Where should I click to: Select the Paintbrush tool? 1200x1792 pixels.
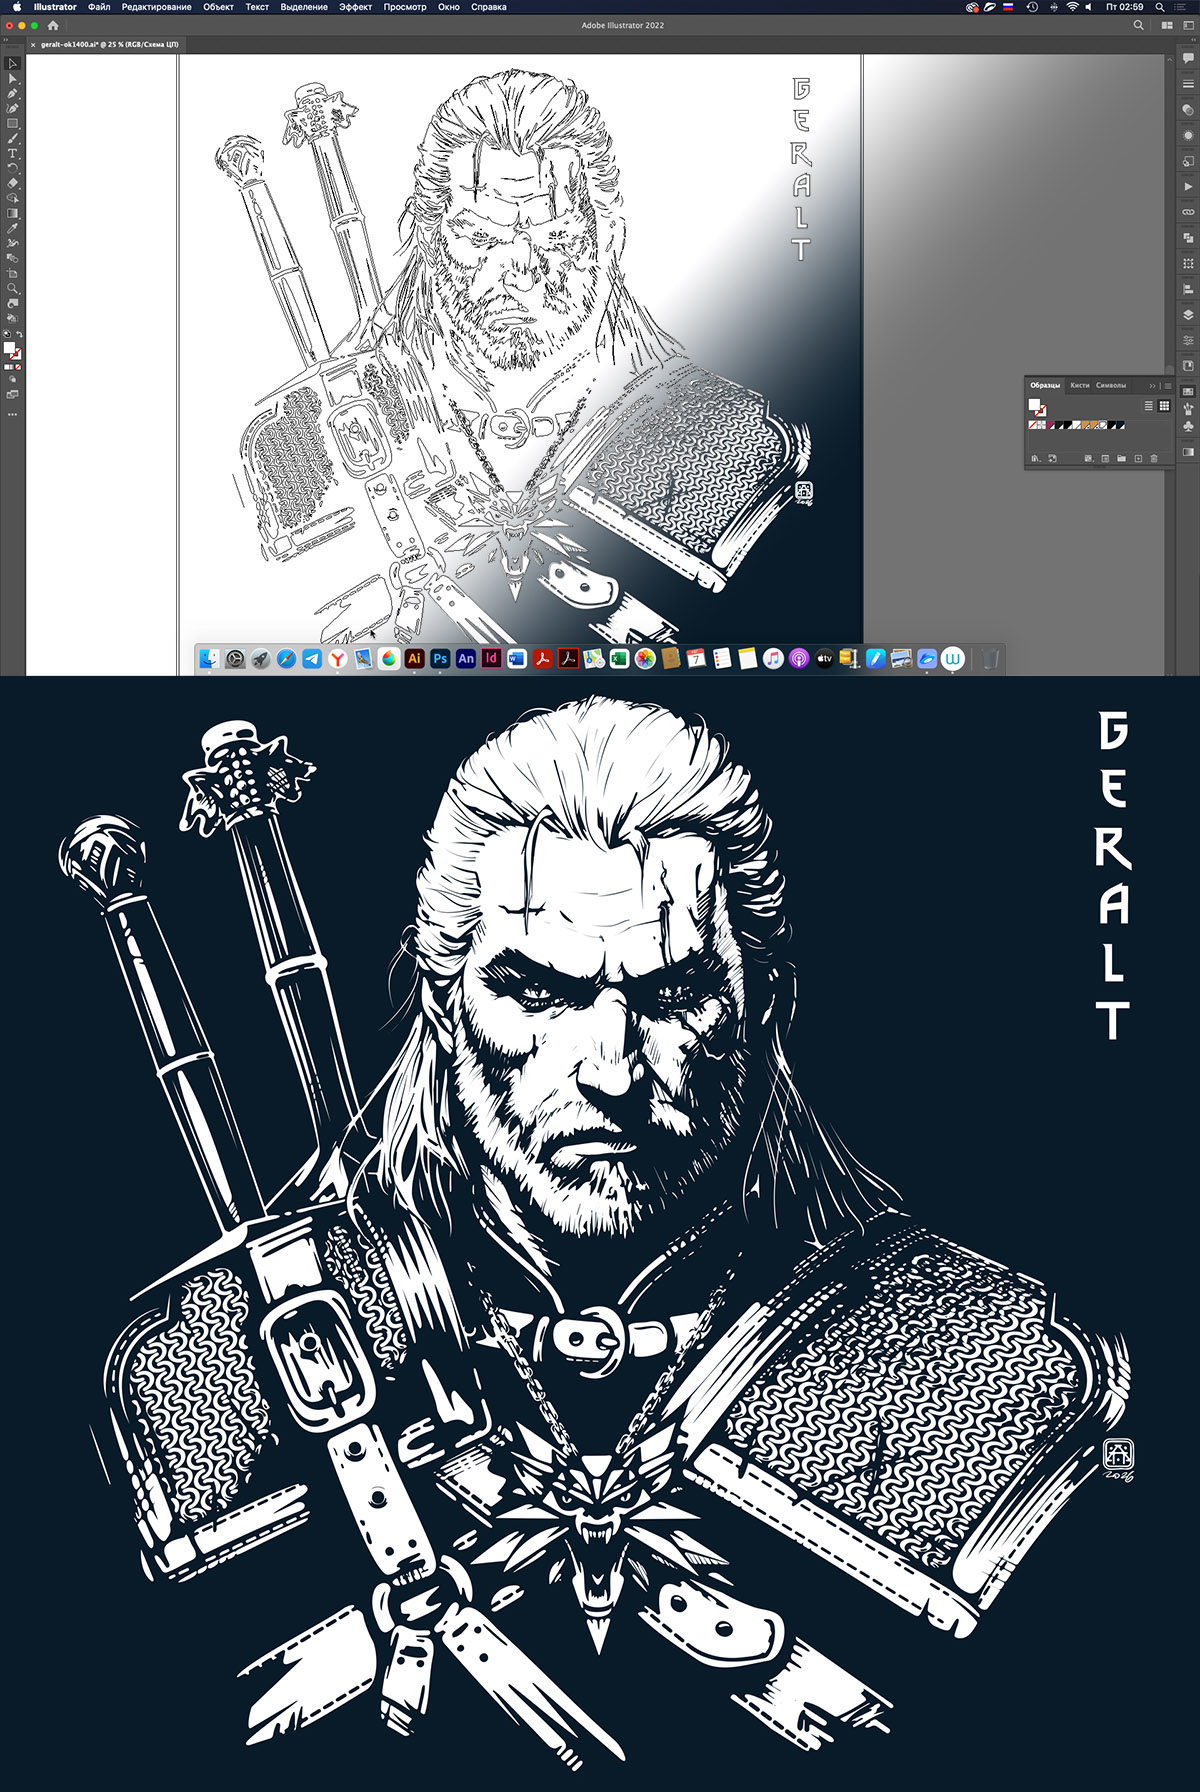(12, 138)
